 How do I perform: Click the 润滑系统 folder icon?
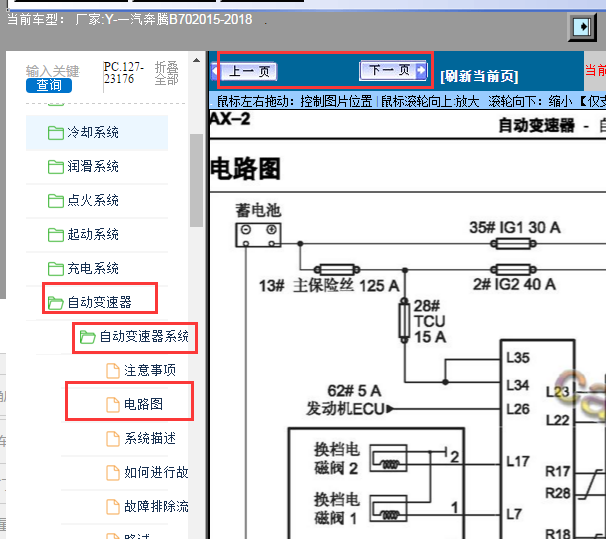click(x=56, y=167)
